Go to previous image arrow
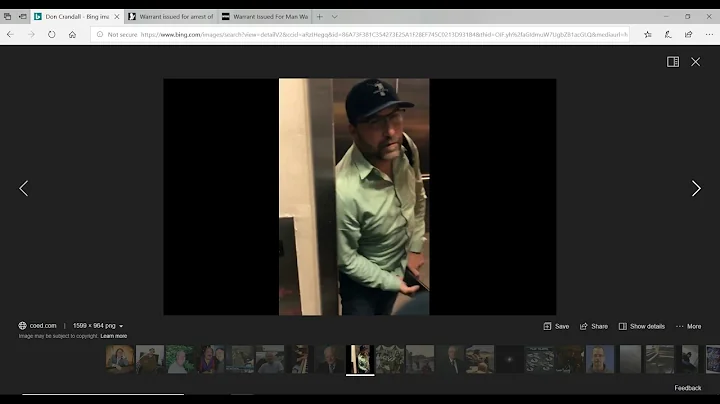 [23, 188]
